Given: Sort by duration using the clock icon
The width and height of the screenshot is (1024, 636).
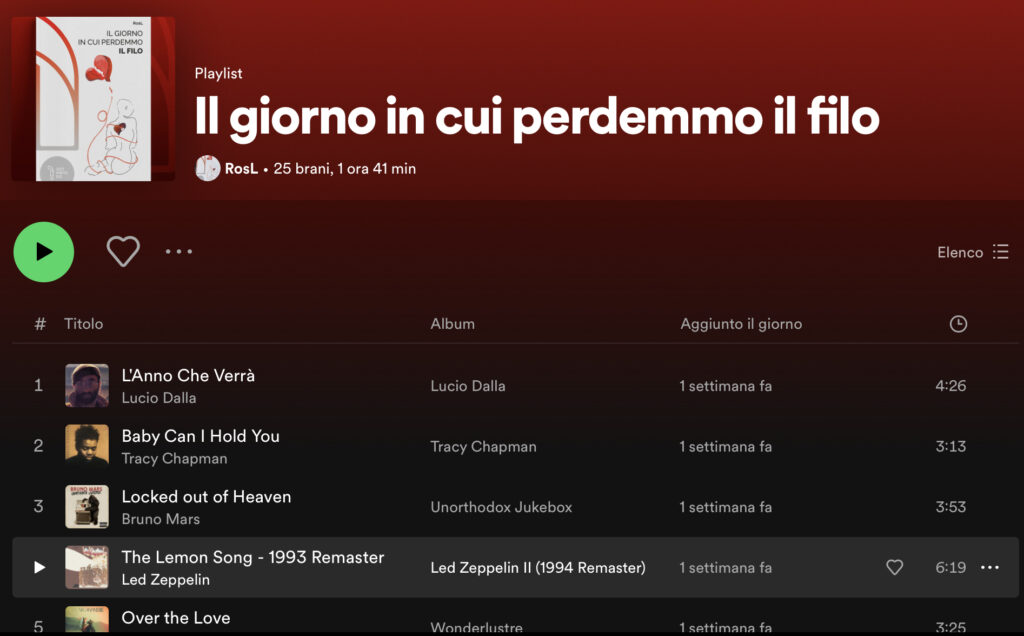Looking at the screenshot, I should point(958,324).
